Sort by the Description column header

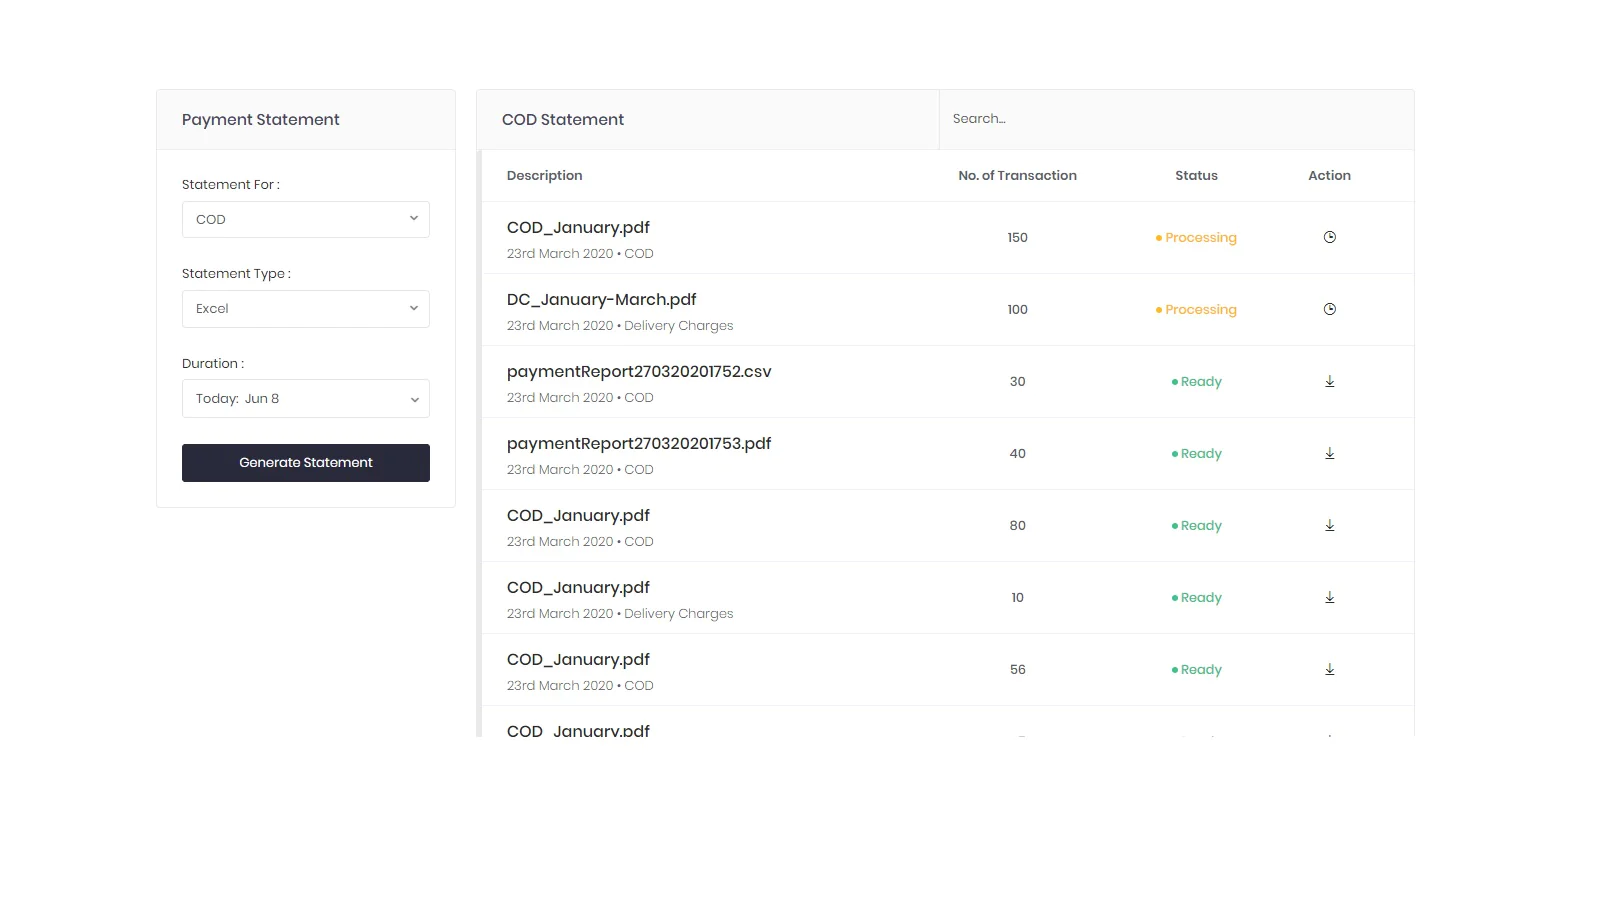click(544, 175)
